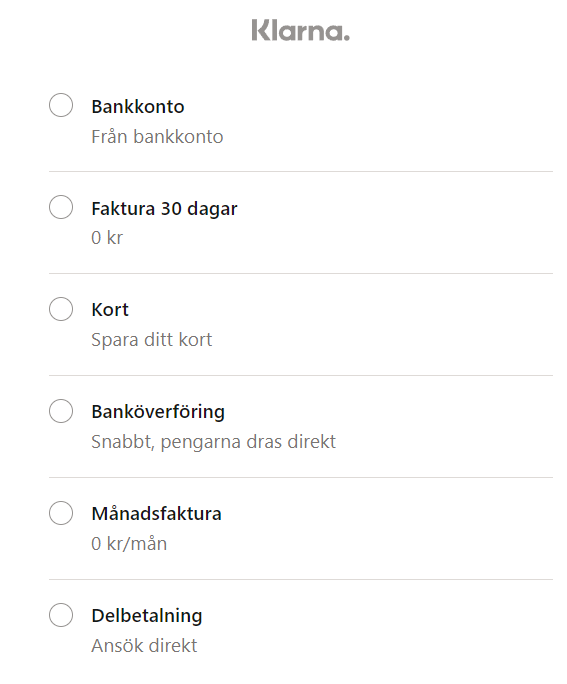Click the 'Ansök direkt' description text
This screenshot has width=567, height=684.
(144, 646)
